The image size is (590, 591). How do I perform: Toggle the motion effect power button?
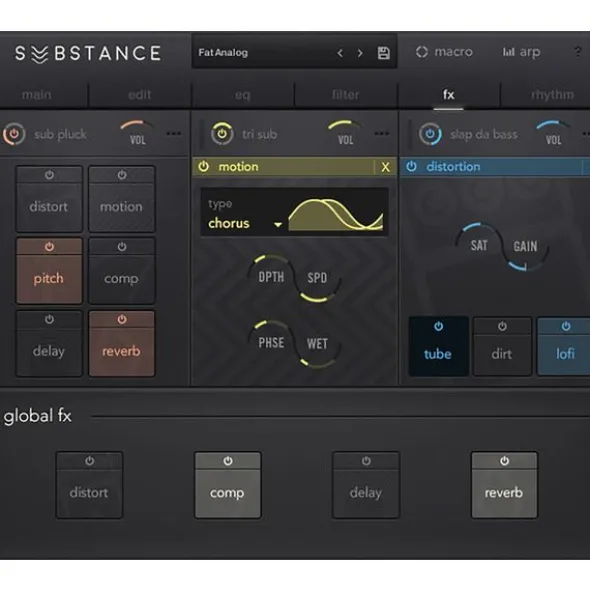[204, 166]
